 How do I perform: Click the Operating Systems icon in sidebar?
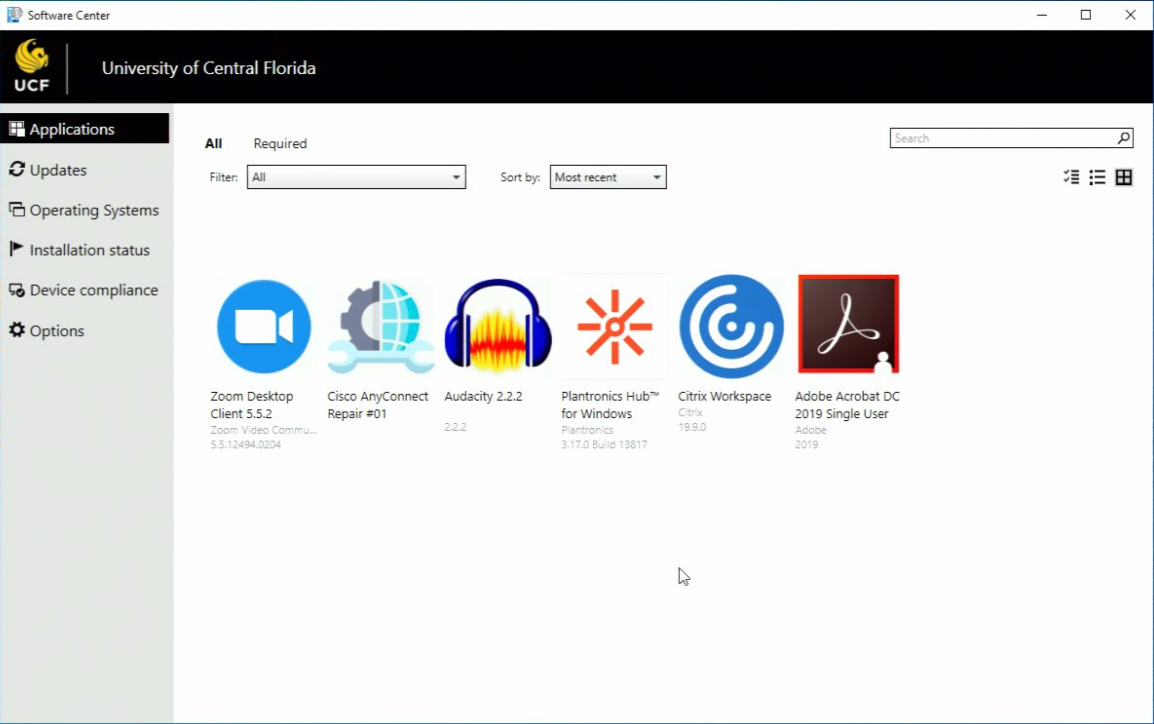coord(16,210)
